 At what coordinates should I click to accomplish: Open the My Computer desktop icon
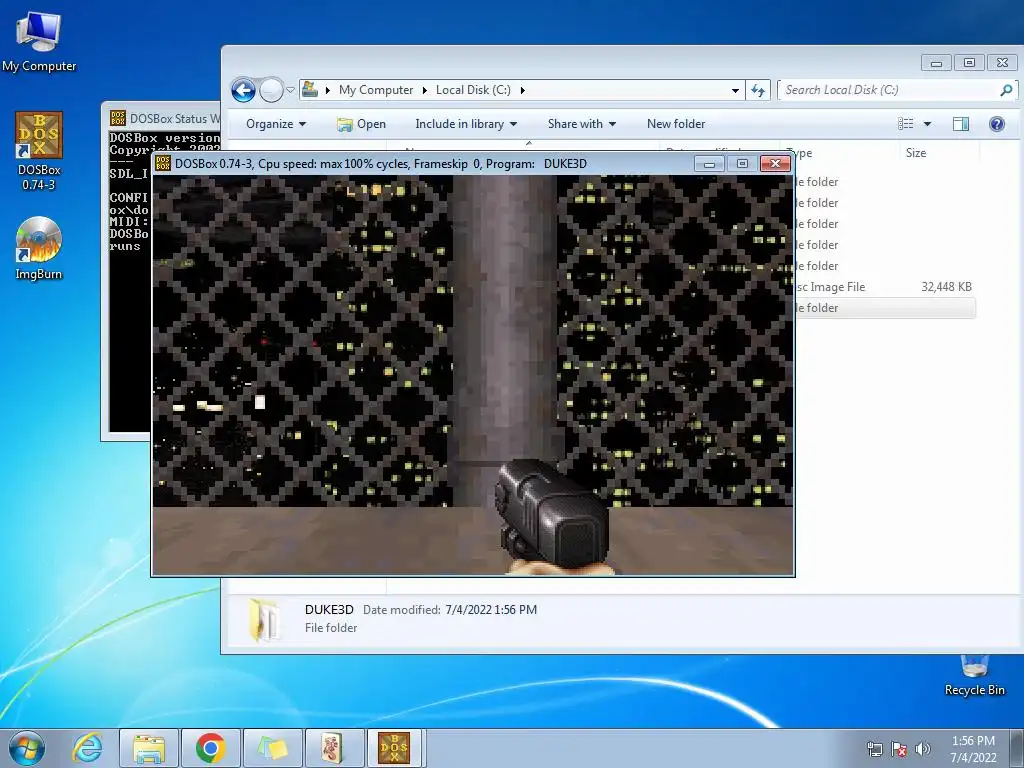[39, 42]
